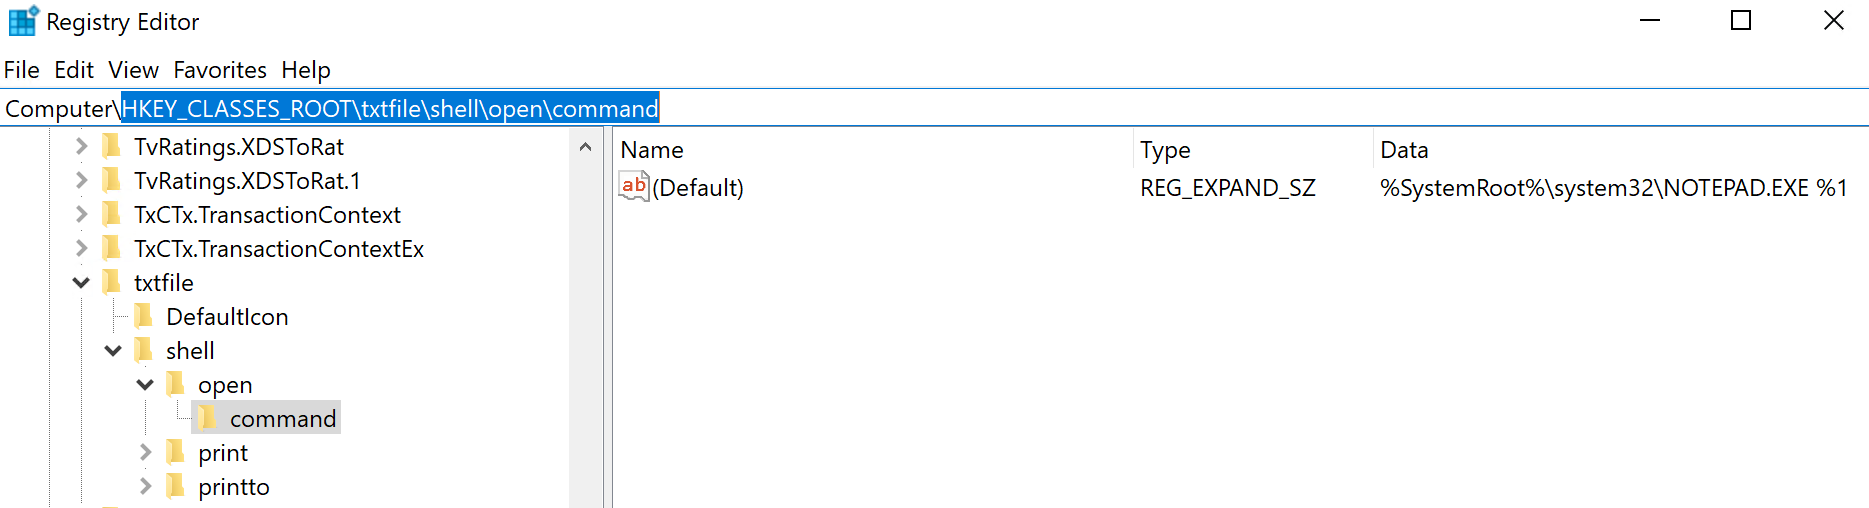Image resolution: width=1869 pixels, height=508 pixels.
Task: Click the Type column header
Action: [x=1165, y=150]
